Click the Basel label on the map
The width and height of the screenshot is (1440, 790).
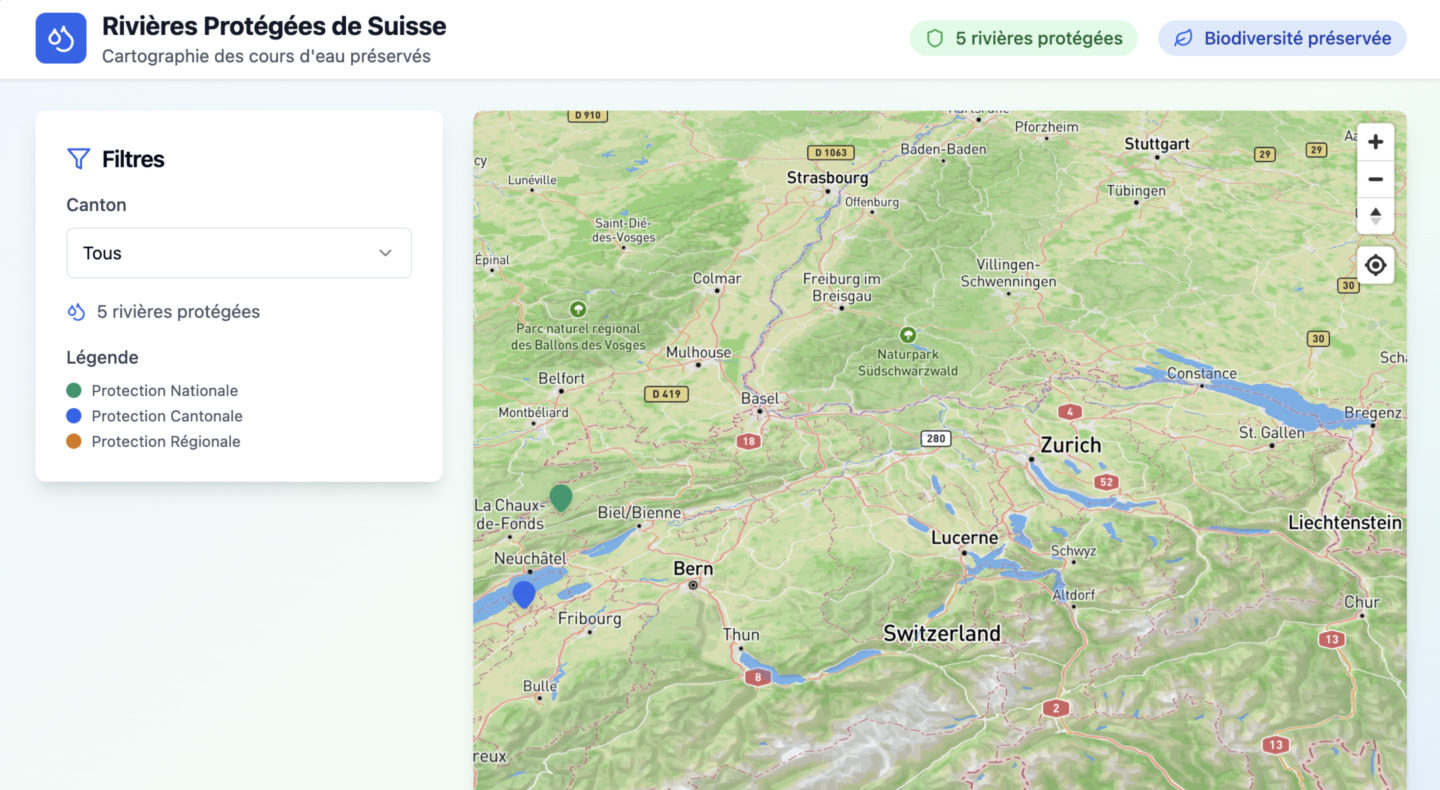coord(760,398)
